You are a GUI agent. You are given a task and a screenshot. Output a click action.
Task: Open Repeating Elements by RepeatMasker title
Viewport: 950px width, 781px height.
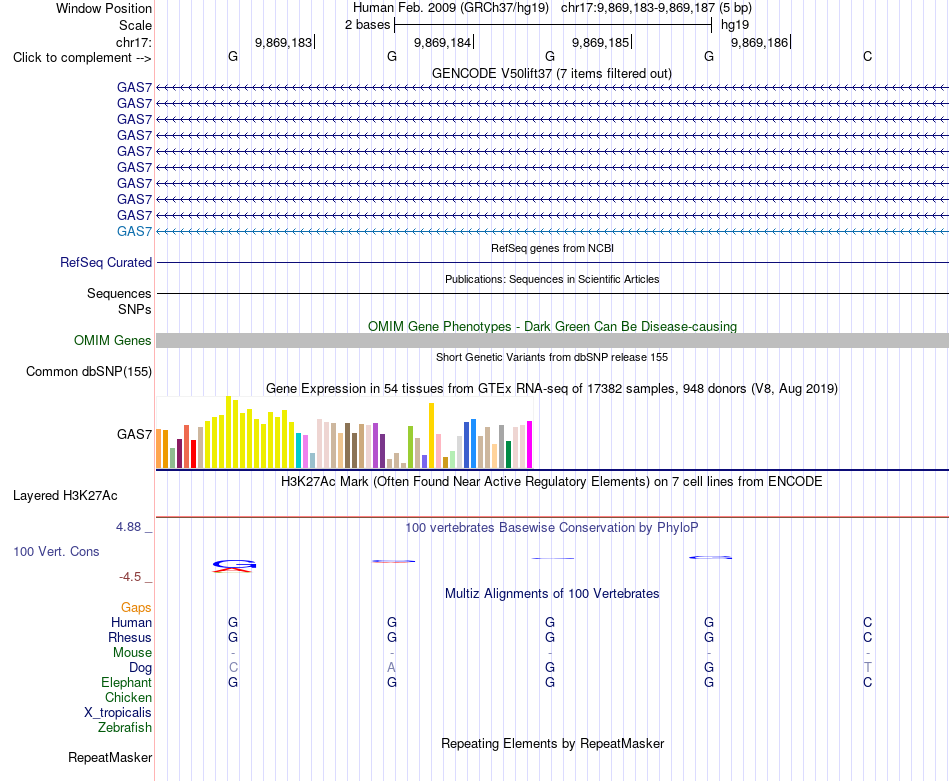point(552,743)
